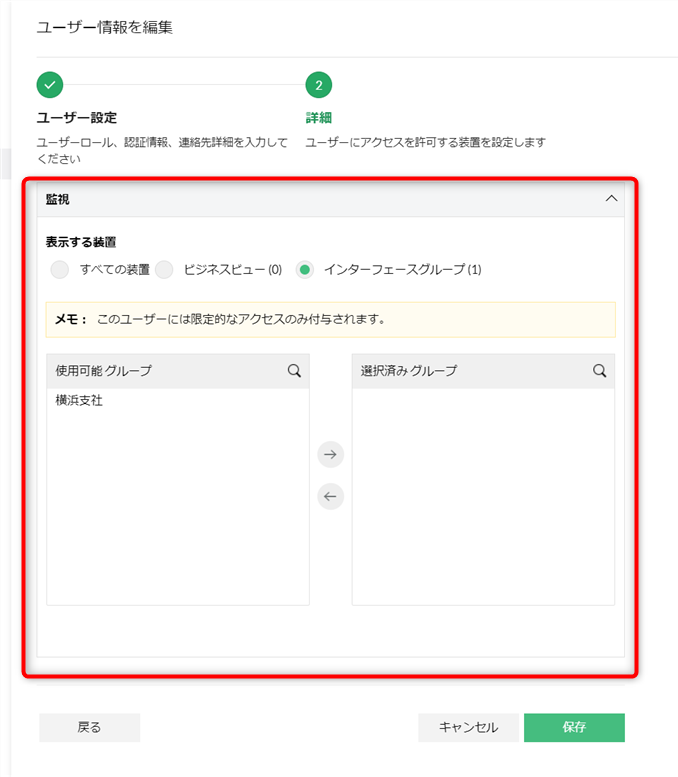
Task: Click the right arrow to add group
Action: point(330,455)
